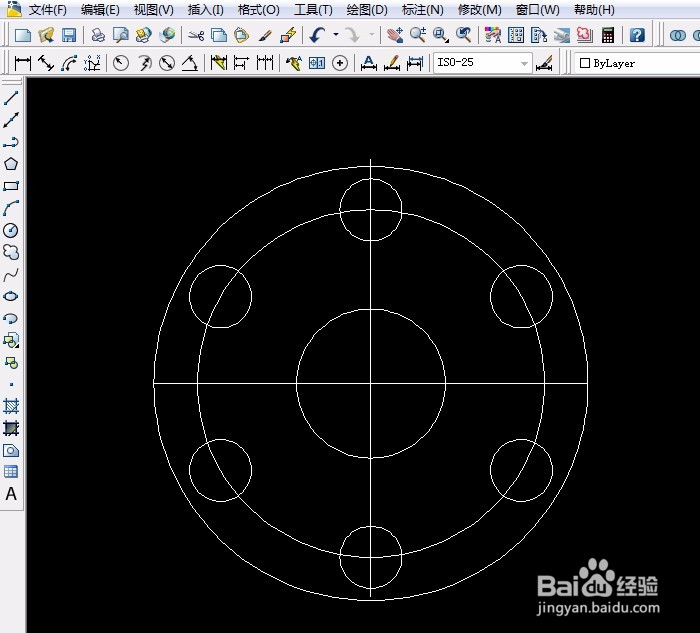
Task: Open the 修改(M) menu
Action: tap(479, 9)
